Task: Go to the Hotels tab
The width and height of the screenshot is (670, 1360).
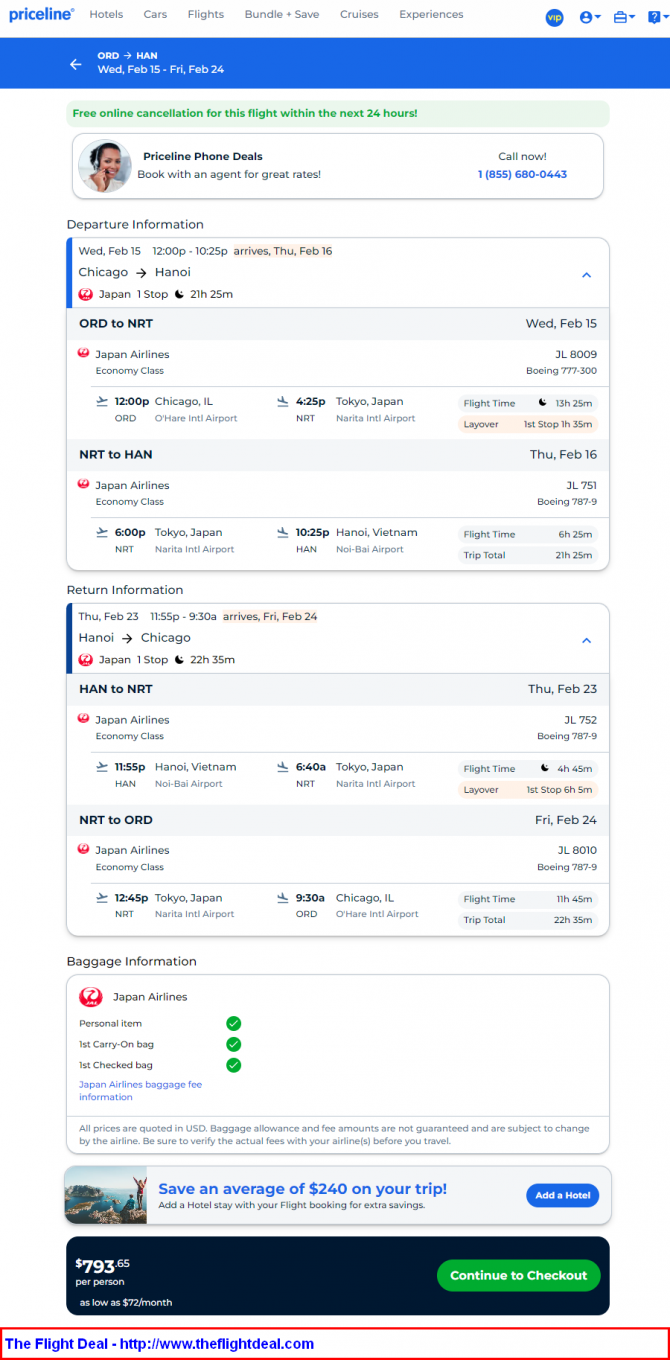Action: coord(106,14)
